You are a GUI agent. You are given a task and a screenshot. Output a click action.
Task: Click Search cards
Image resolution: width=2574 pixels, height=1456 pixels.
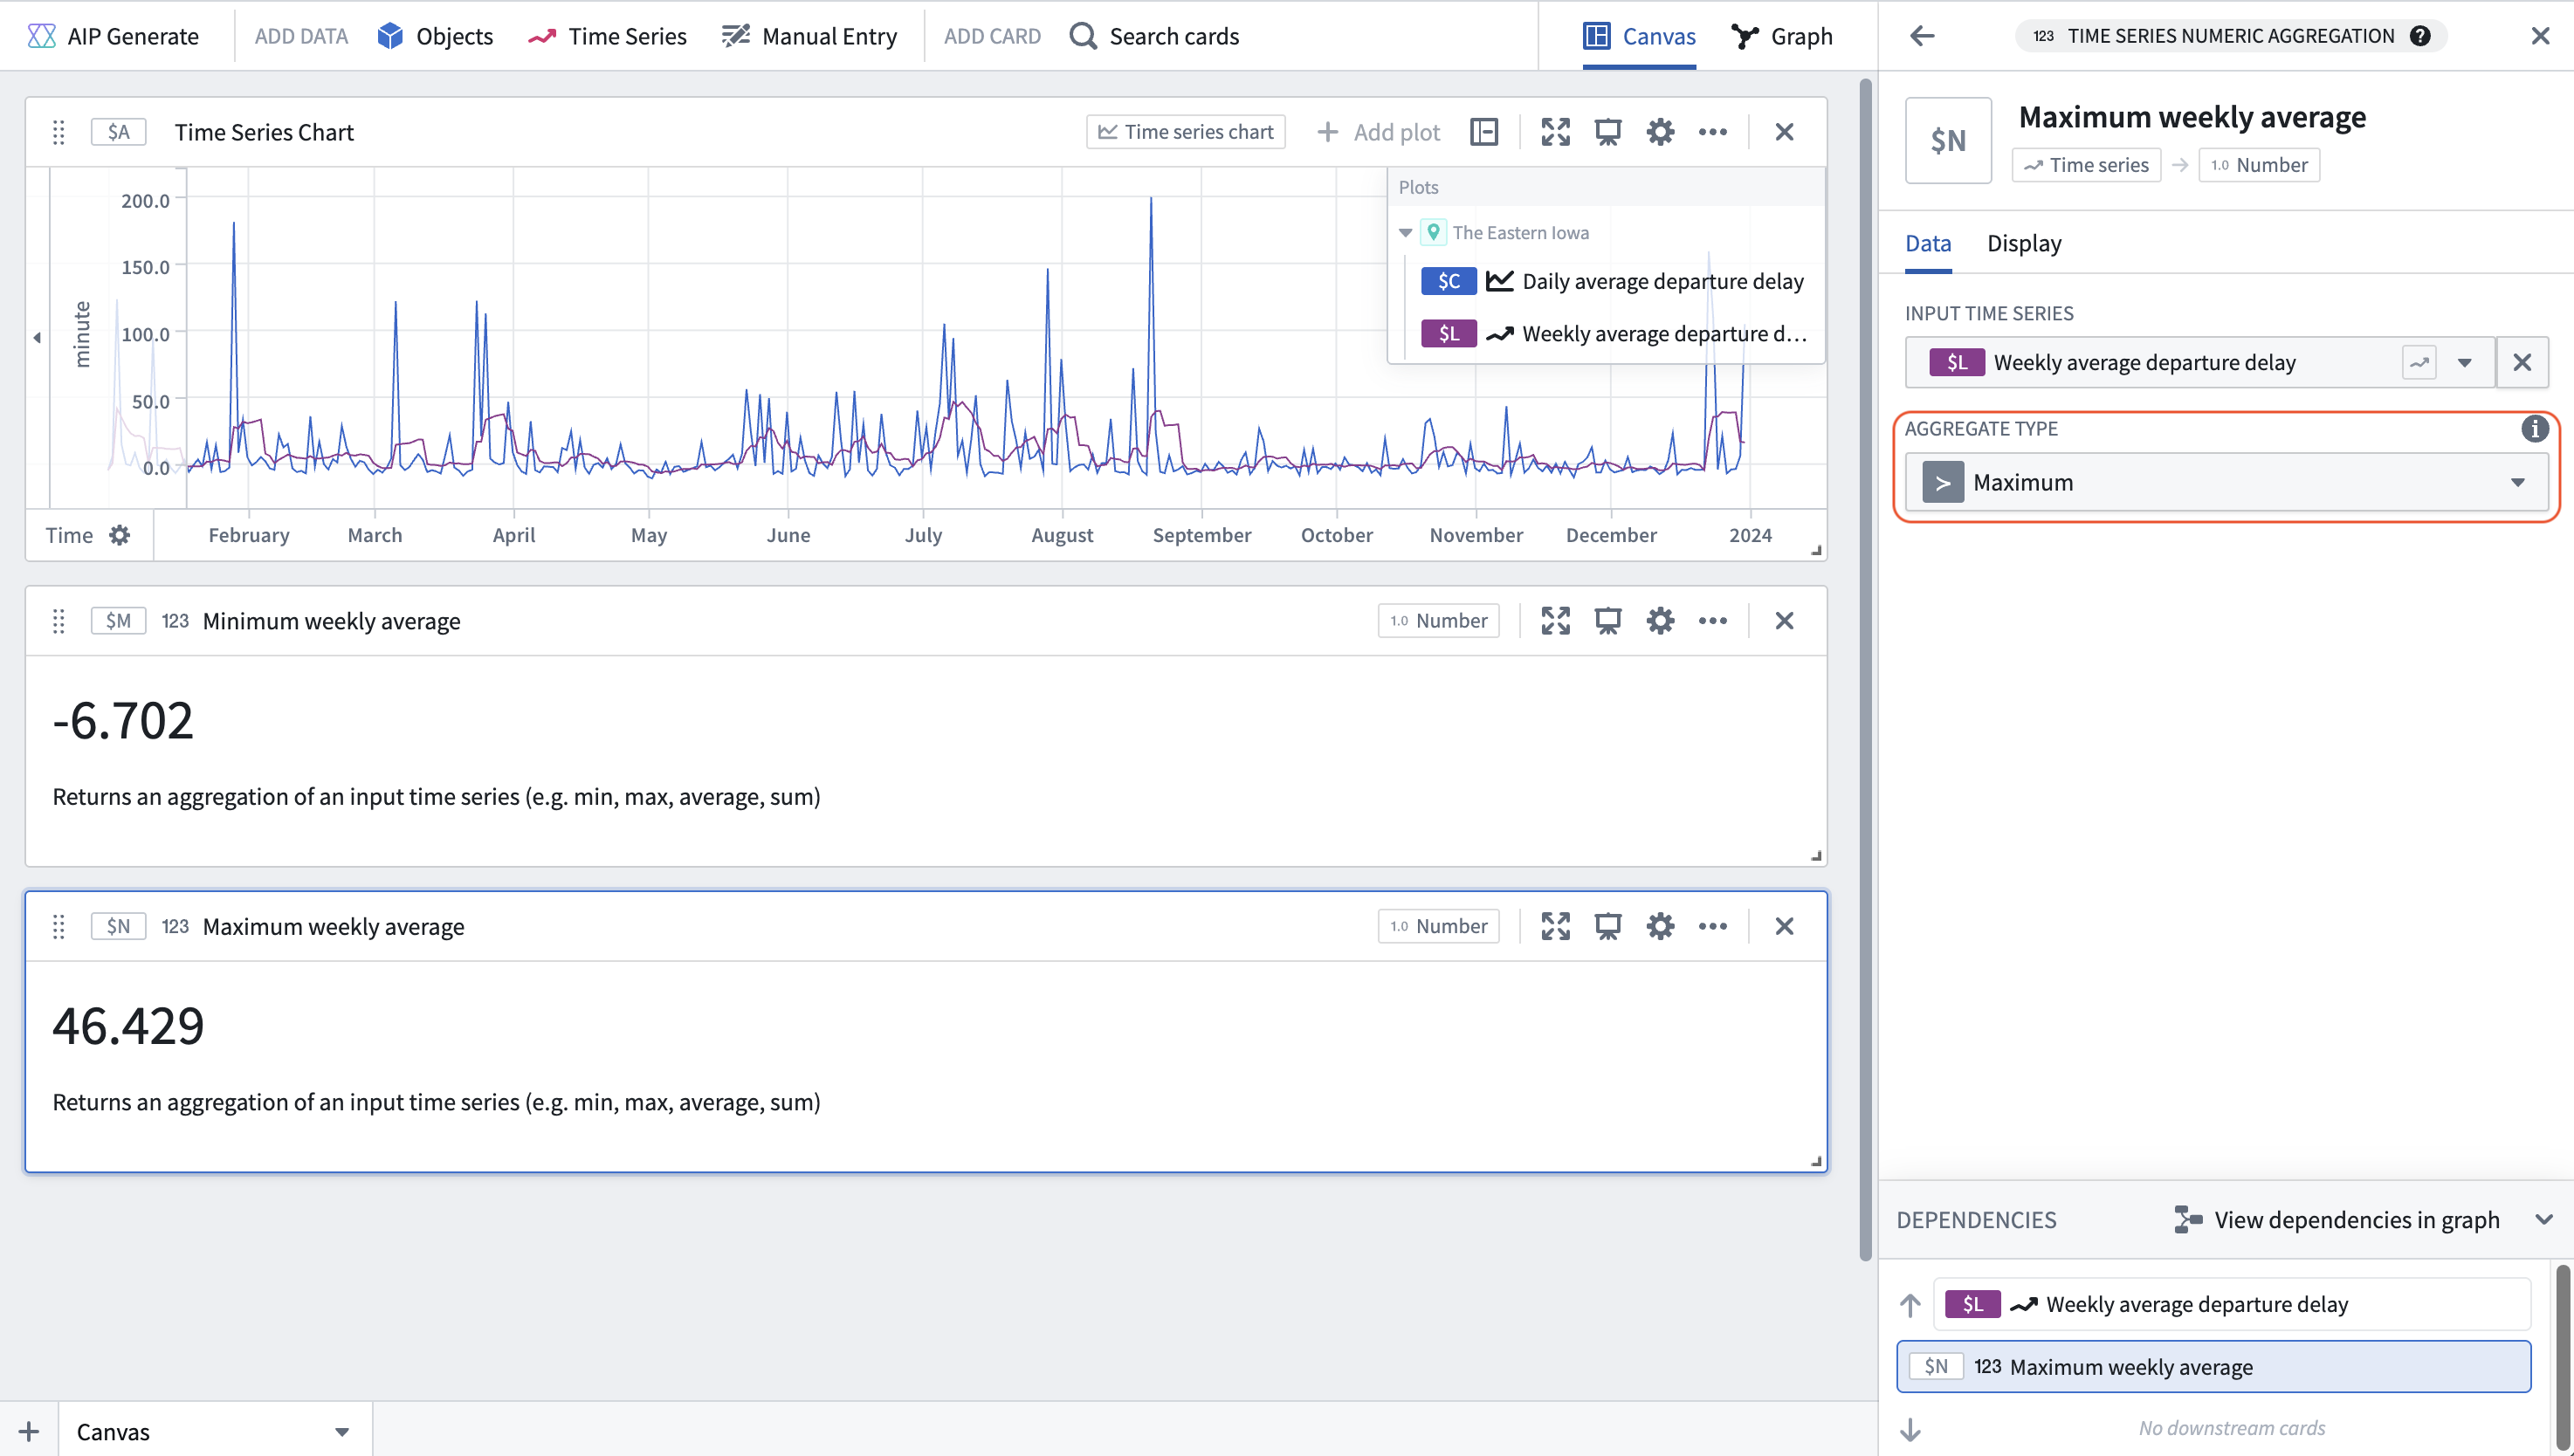[x=1154, y=36]
